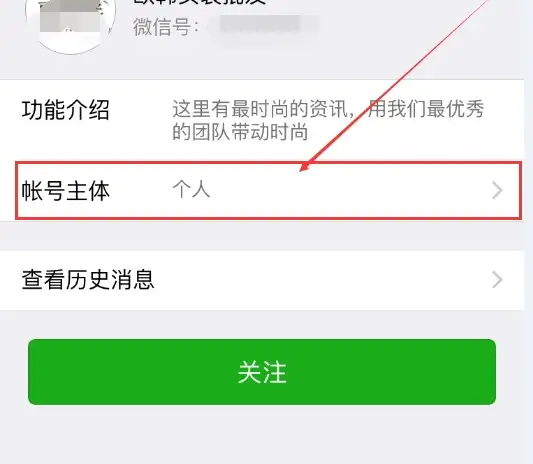Viewport: 533px width, 464px height.
Task: View the blurred account avatar picture
Action: (x=70, y=20)
